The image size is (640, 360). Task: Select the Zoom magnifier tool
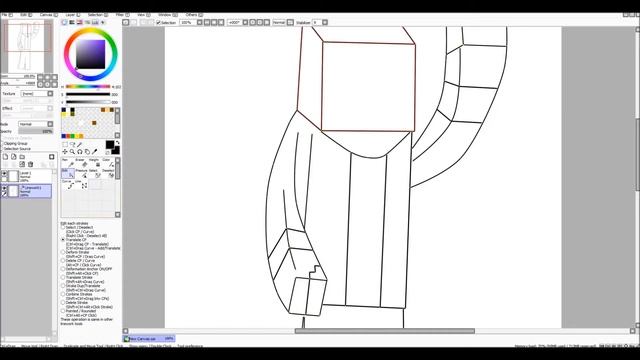coord(72,152)
